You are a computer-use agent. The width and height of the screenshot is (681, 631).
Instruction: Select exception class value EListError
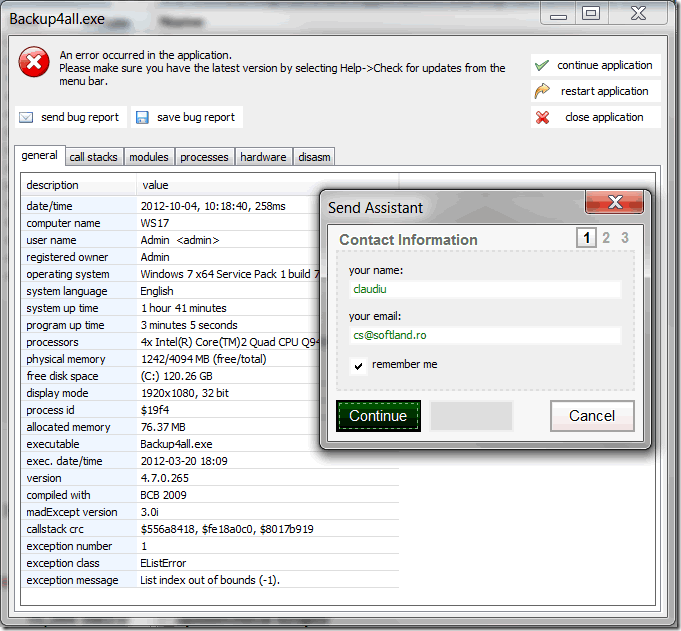pos(163,563)
